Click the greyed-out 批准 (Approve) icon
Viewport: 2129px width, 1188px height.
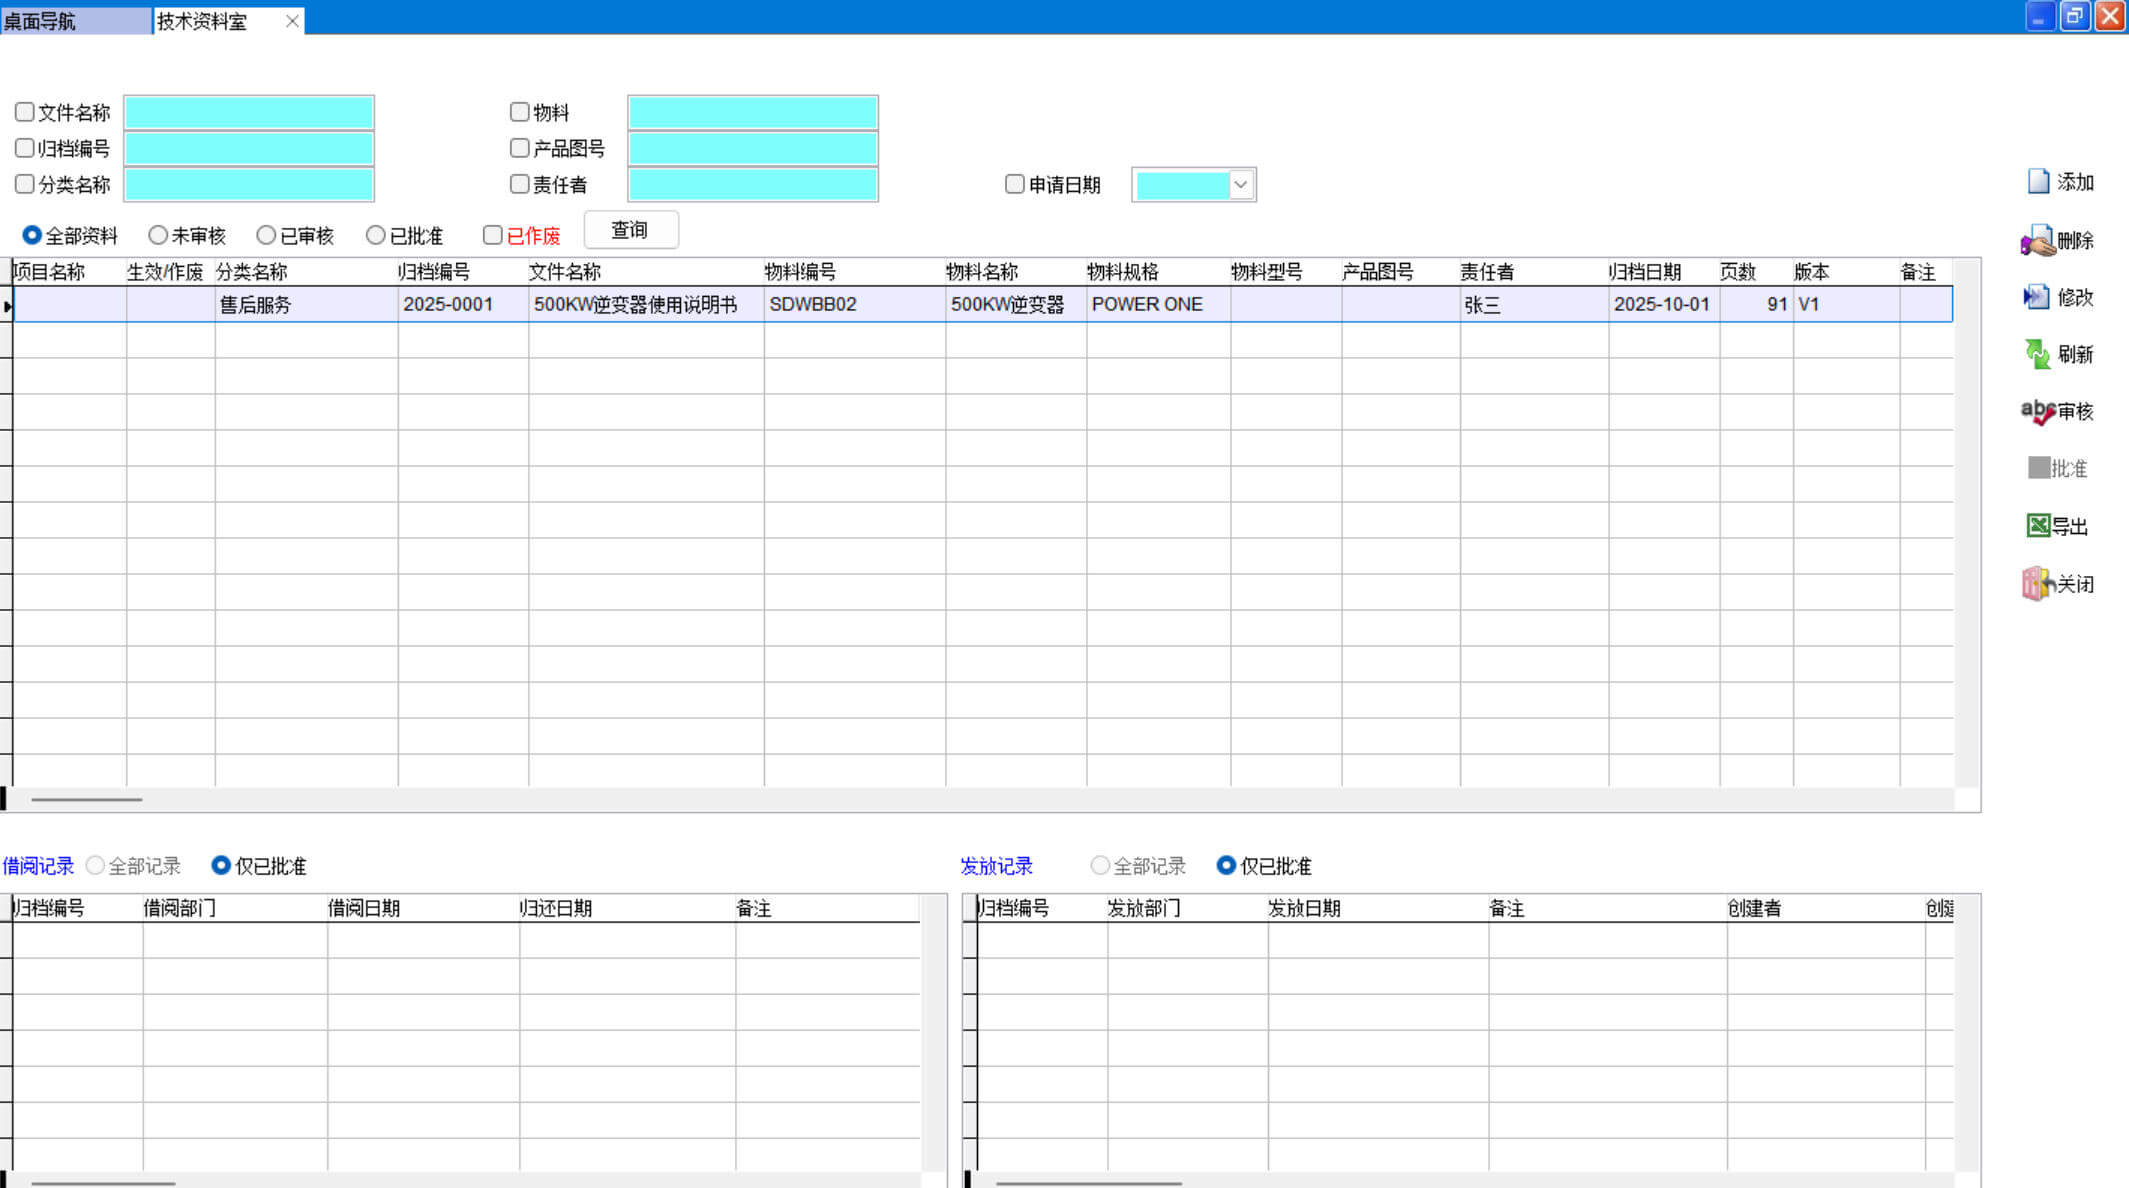coord(2038,468)
